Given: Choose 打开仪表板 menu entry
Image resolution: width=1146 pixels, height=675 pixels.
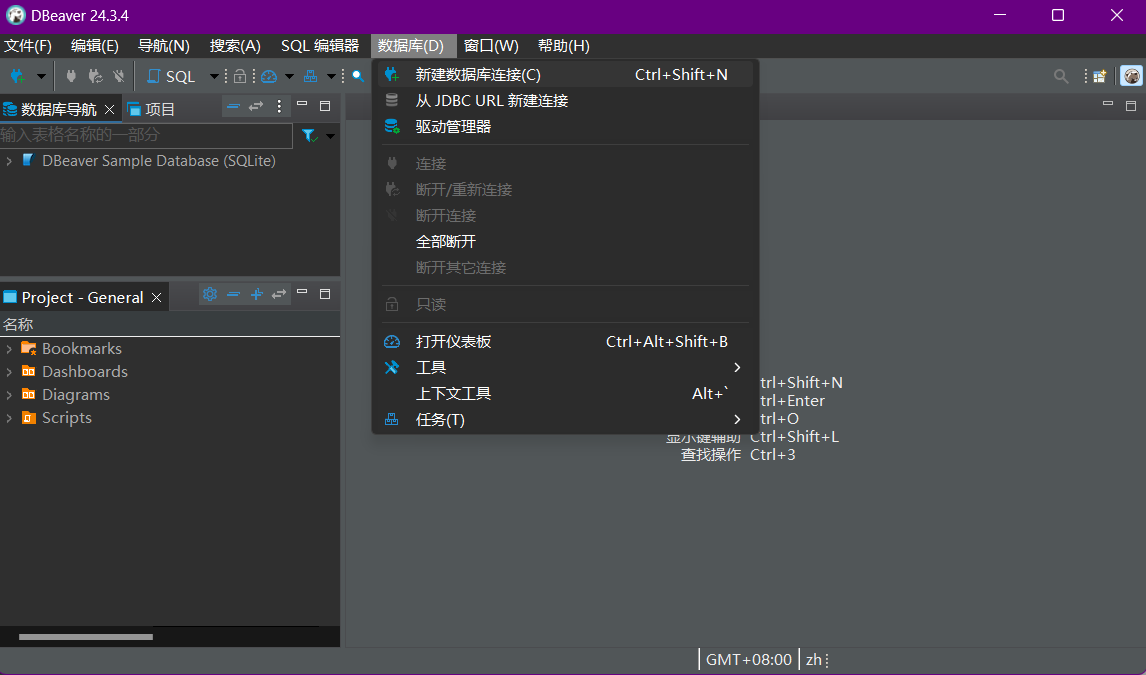Looking at the screenshot, I should click(x=565, y=342).
